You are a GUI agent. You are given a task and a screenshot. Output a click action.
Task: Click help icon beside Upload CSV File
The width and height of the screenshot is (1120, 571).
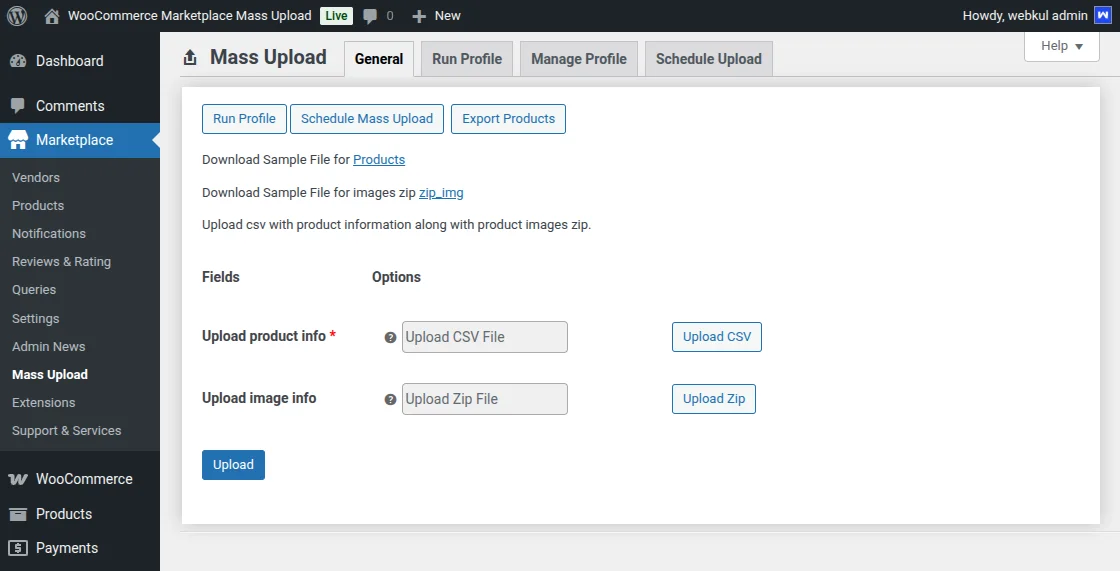[x=391, y=338]
